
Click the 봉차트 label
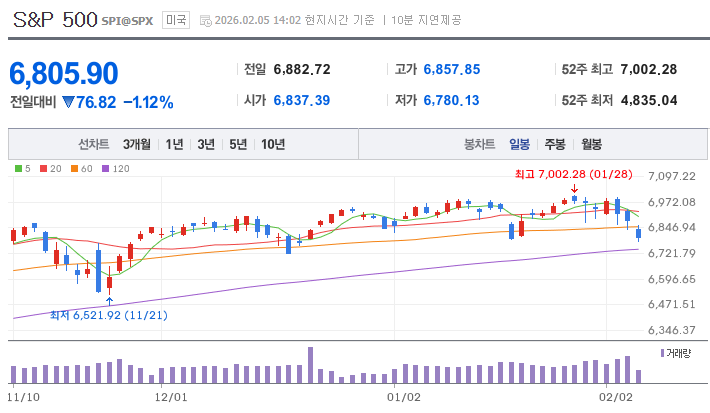pyautogui.click(x=480, y=144)
